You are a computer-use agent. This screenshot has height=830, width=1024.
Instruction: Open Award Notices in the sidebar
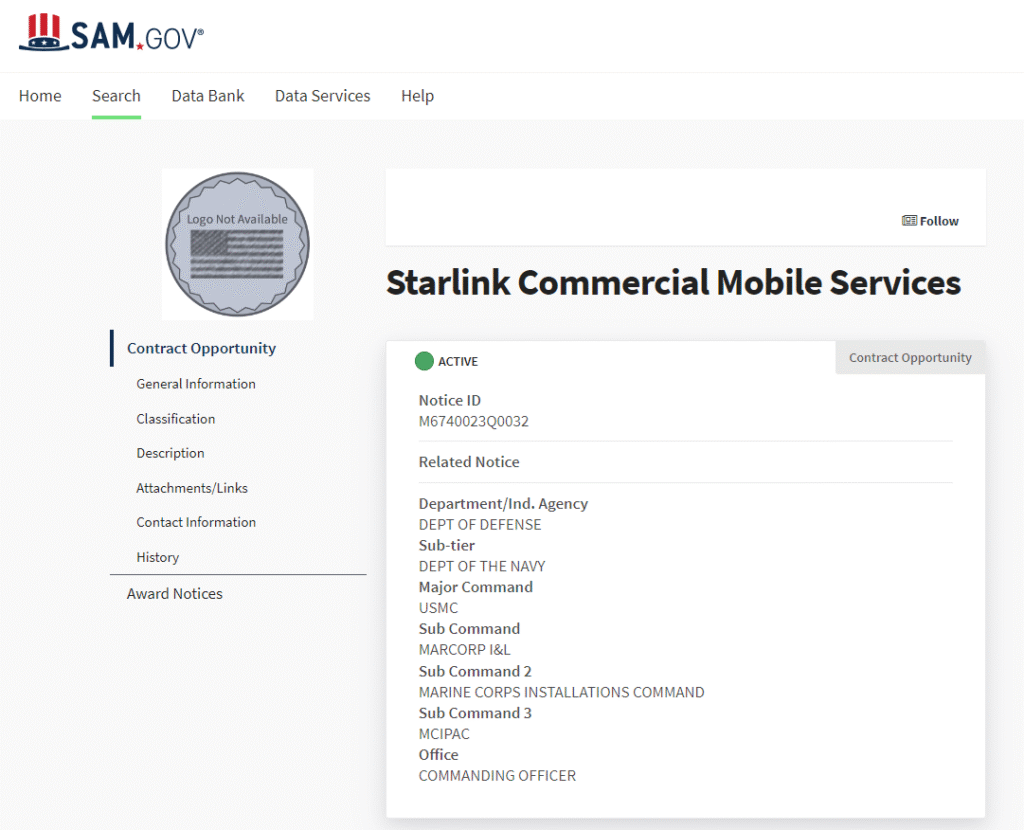point(175,593)
